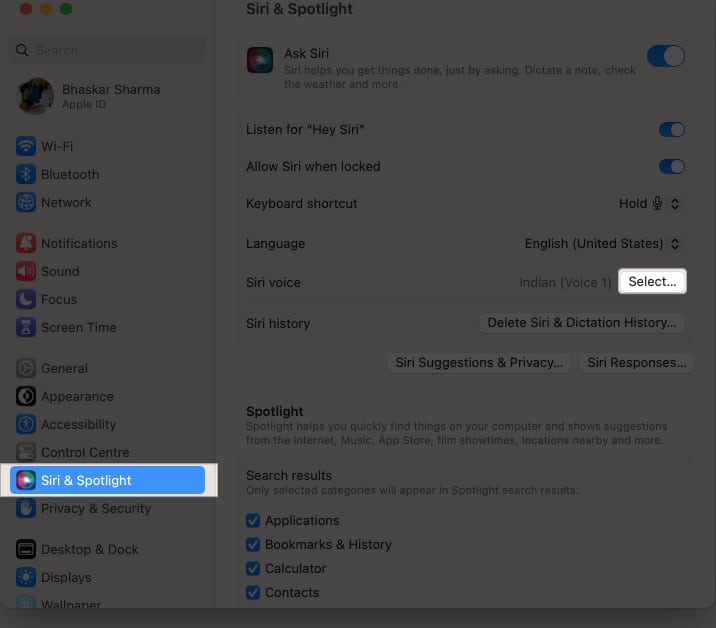Open Privacy & Security hand icon
This screenshot has width=716, height=628.
coord(26,508)
